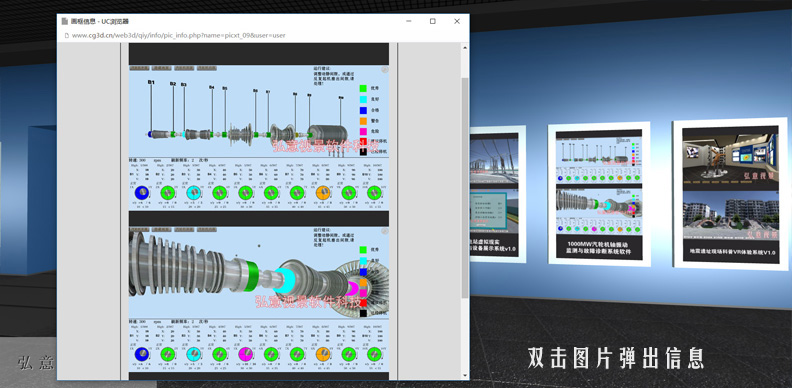The height and width of the screenshot is (388, 792).
Task: Click the blue B1 gauge in upper diagram
Action: tap(142, 192)
